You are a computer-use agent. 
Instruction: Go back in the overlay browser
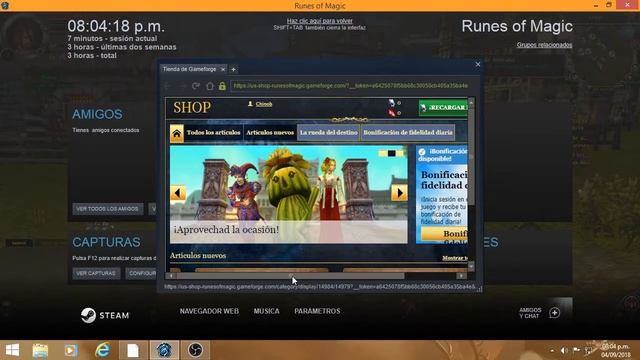[167, 86]
